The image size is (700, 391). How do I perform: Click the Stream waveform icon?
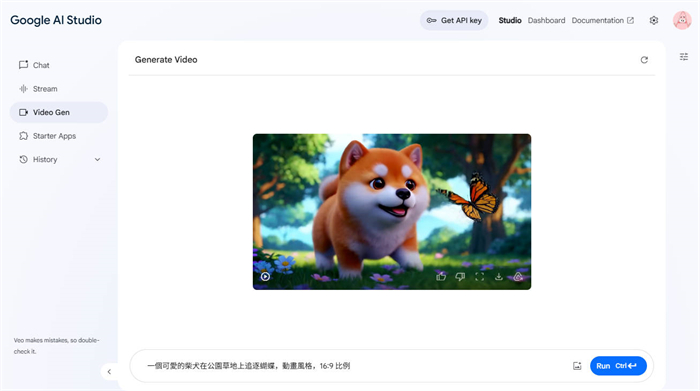[x=23, y=89]
